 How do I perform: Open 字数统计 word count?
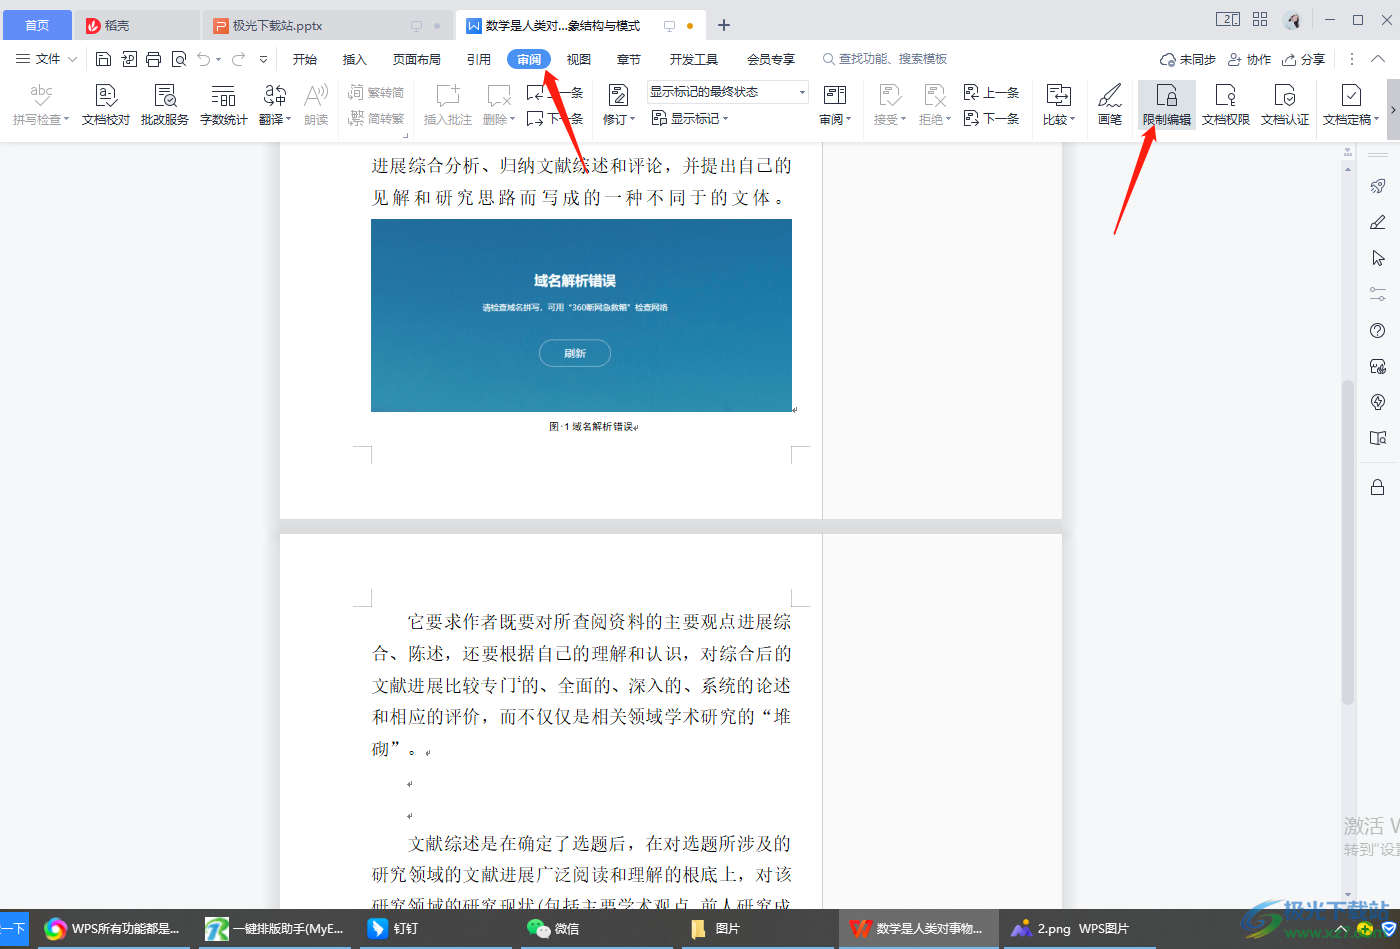click(x=224, y=105)
